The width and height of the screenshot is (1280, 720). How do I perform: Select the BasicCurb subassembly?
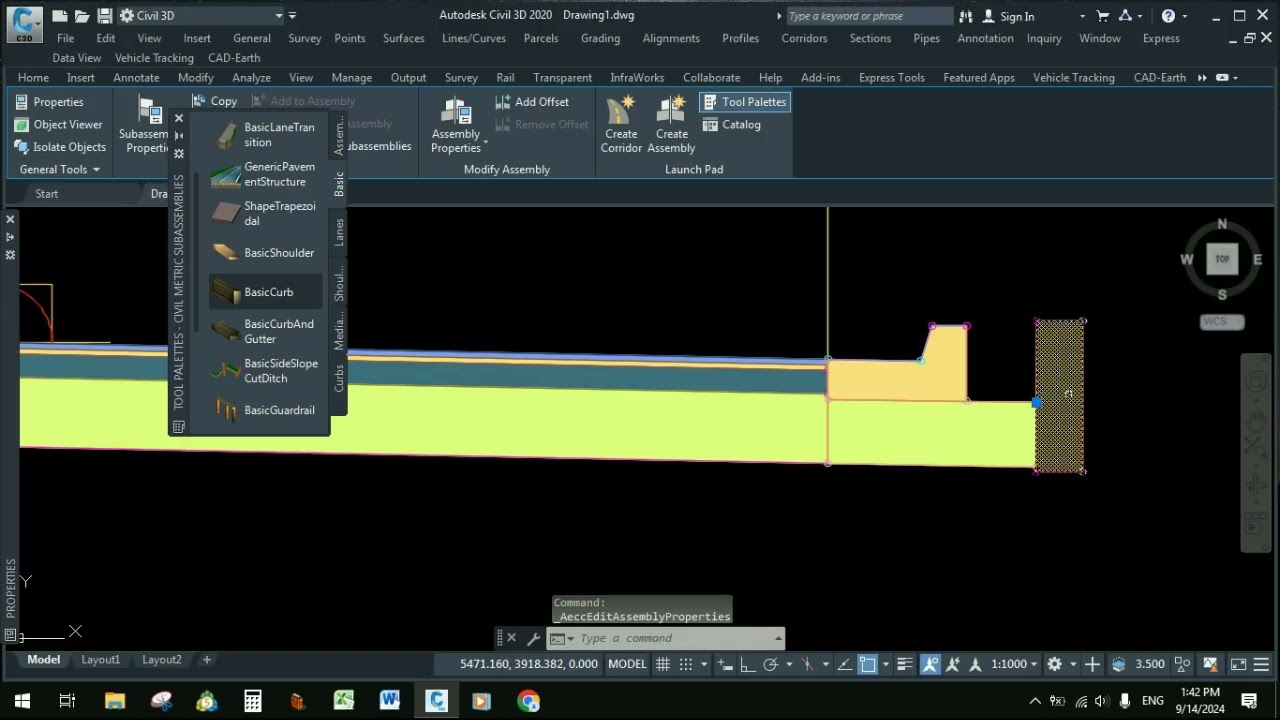coord(266,292)
